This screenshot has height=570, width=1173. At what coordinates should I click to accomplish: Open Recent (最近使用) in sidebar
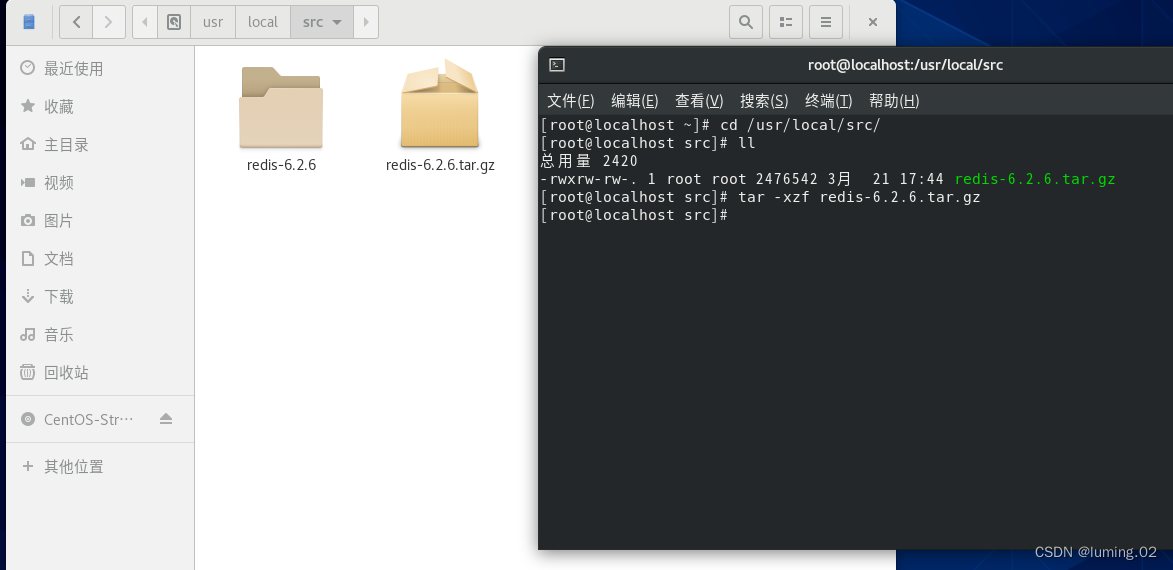pos(99,68)
